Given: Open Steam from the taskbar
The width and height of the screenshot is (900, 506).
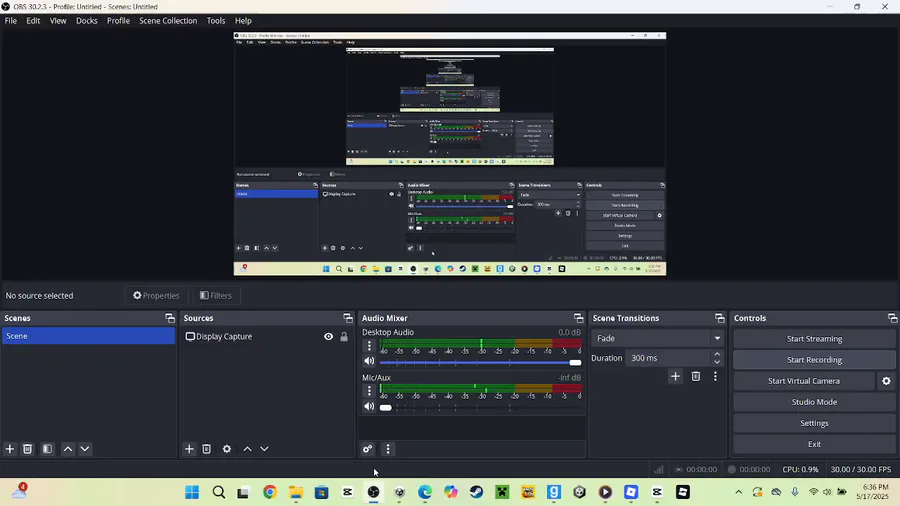Looking at the screenshot, I should [x=476, y=492].
